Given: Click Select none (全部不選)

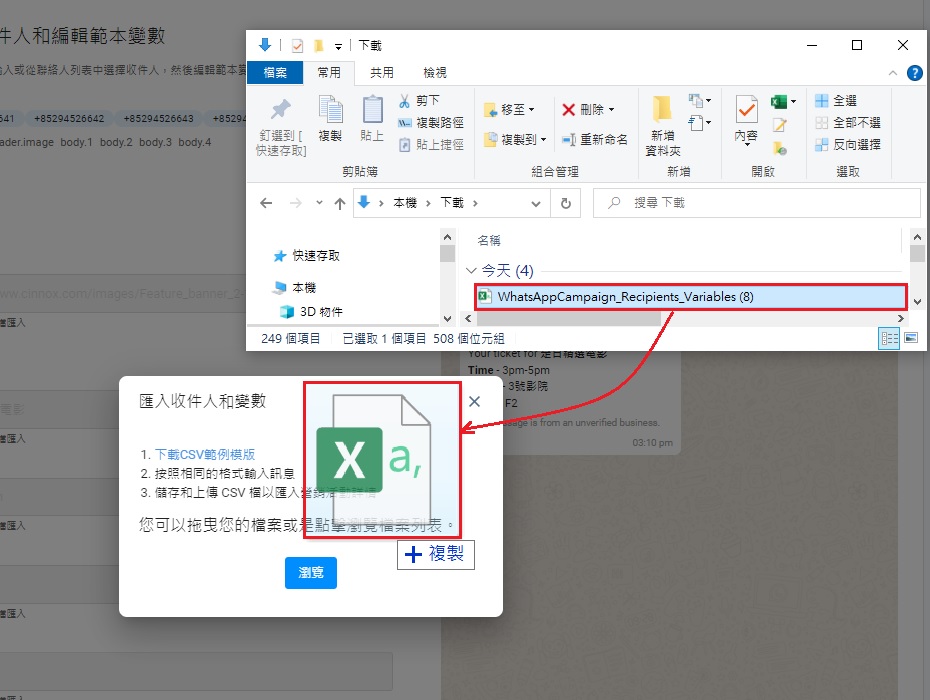Looking at the screenshot, I should 848,123.
